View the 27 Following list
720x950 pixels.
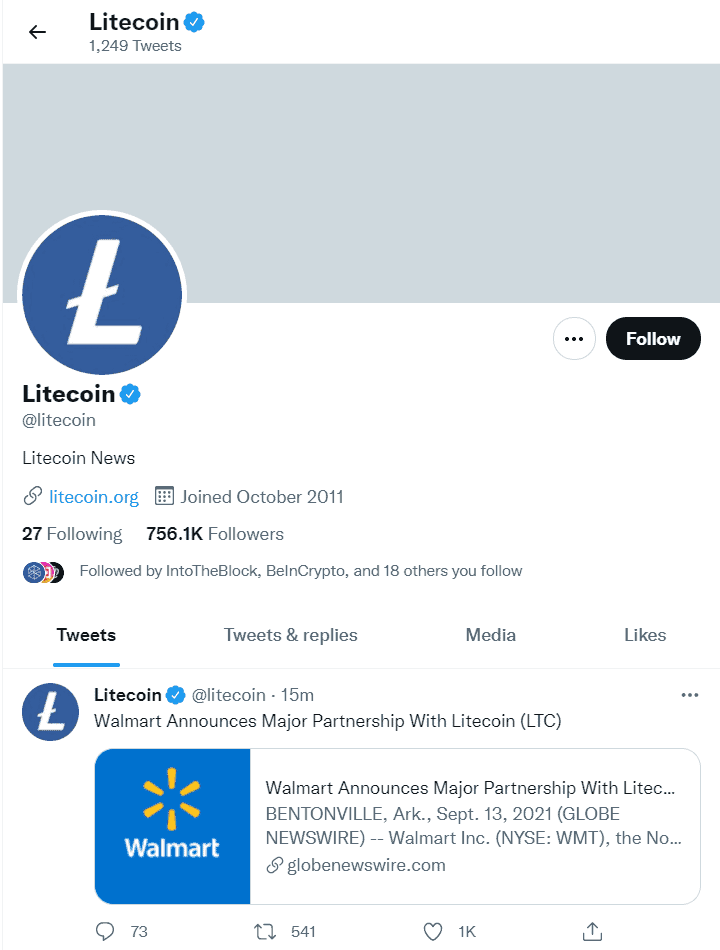coord(72,534)
